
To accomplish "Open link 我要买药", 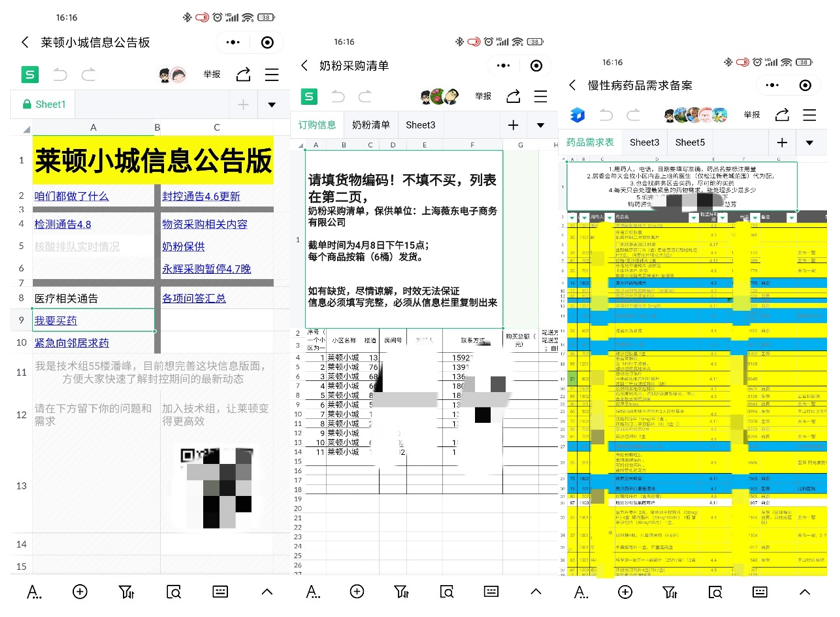I will click(56, 320).
